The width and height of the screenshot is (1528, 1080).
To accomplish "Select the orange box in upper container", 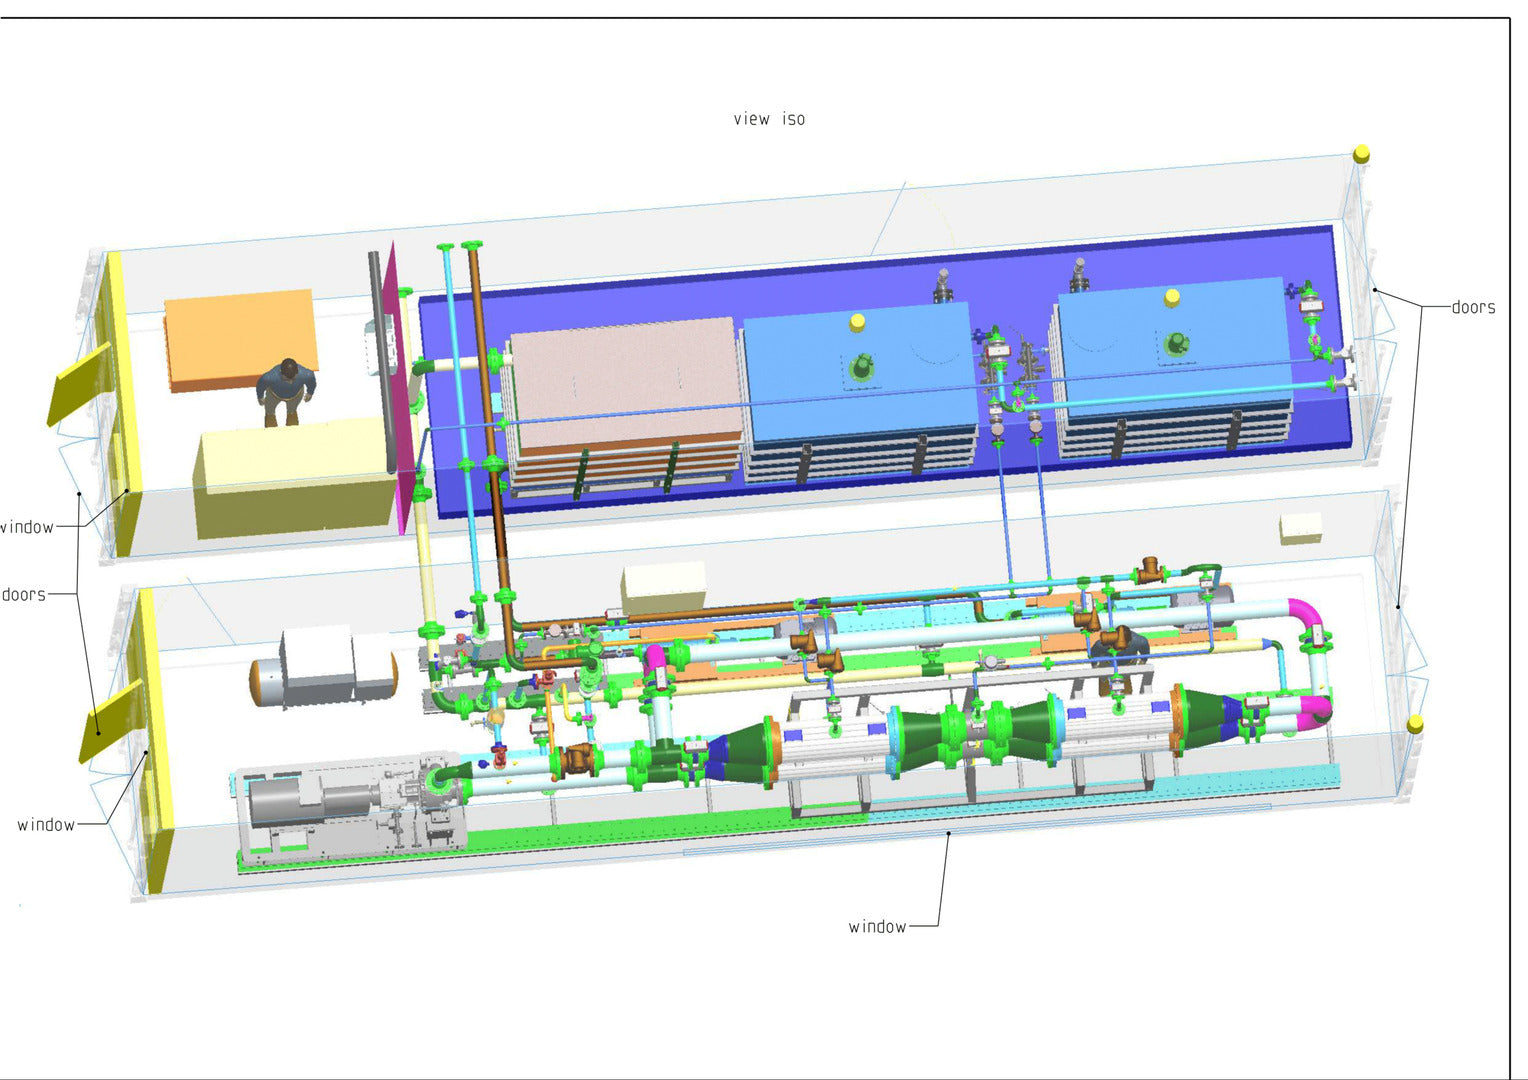I will [241, 338].
